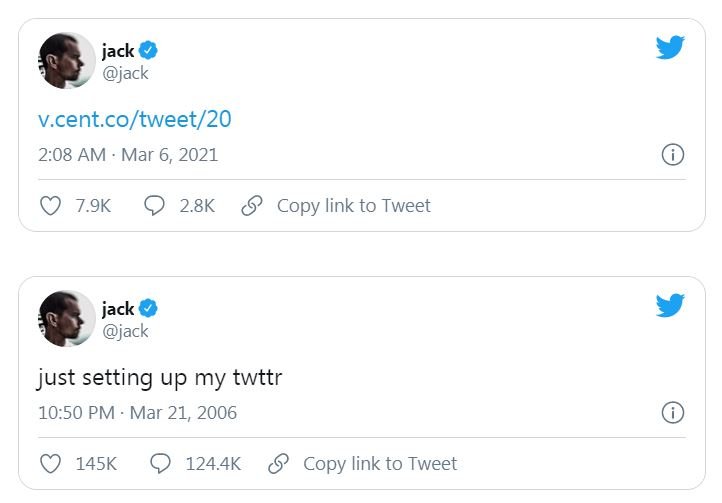
Task: Click the verified badge in the first tweet
Action: (x=148, y=50)
